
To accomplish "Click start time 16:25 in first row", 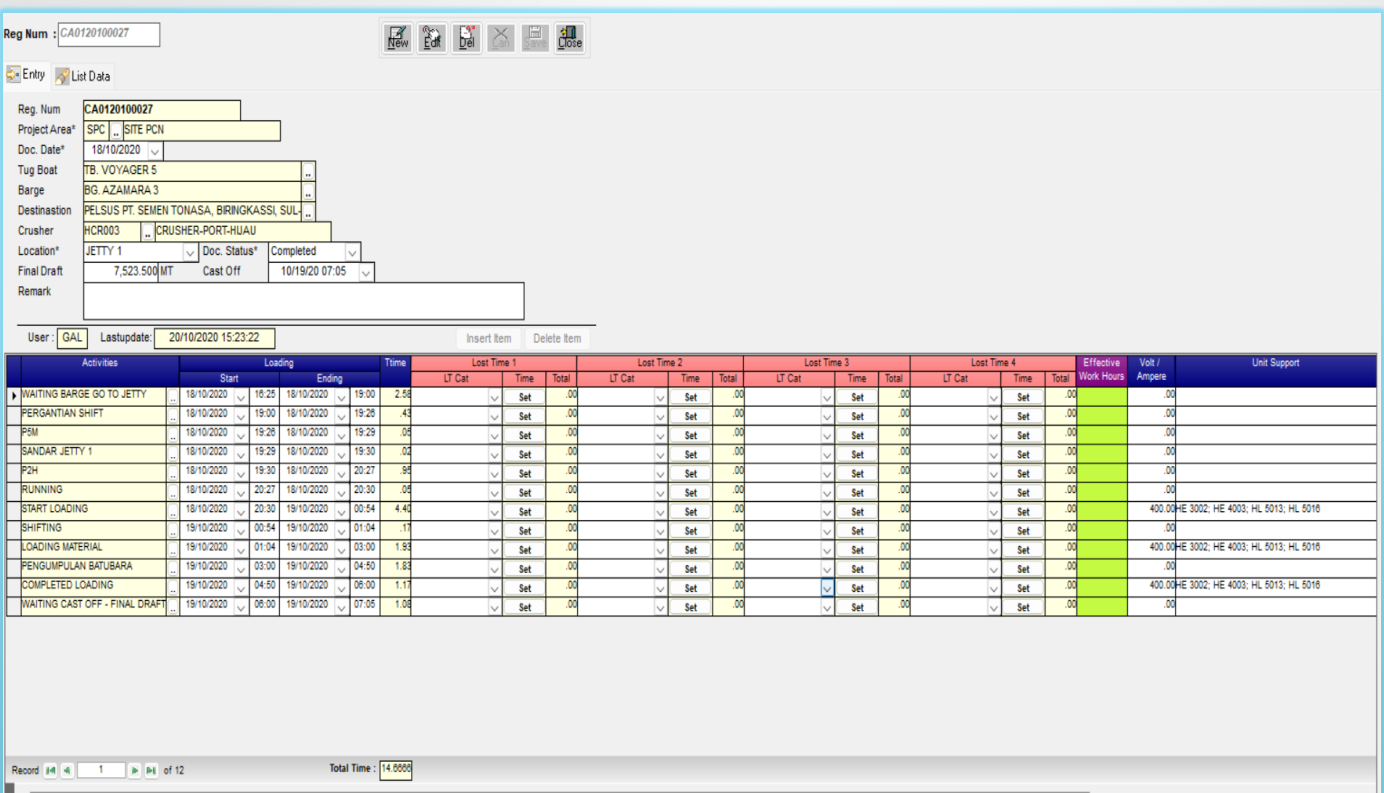I will [x=264, y=396].
